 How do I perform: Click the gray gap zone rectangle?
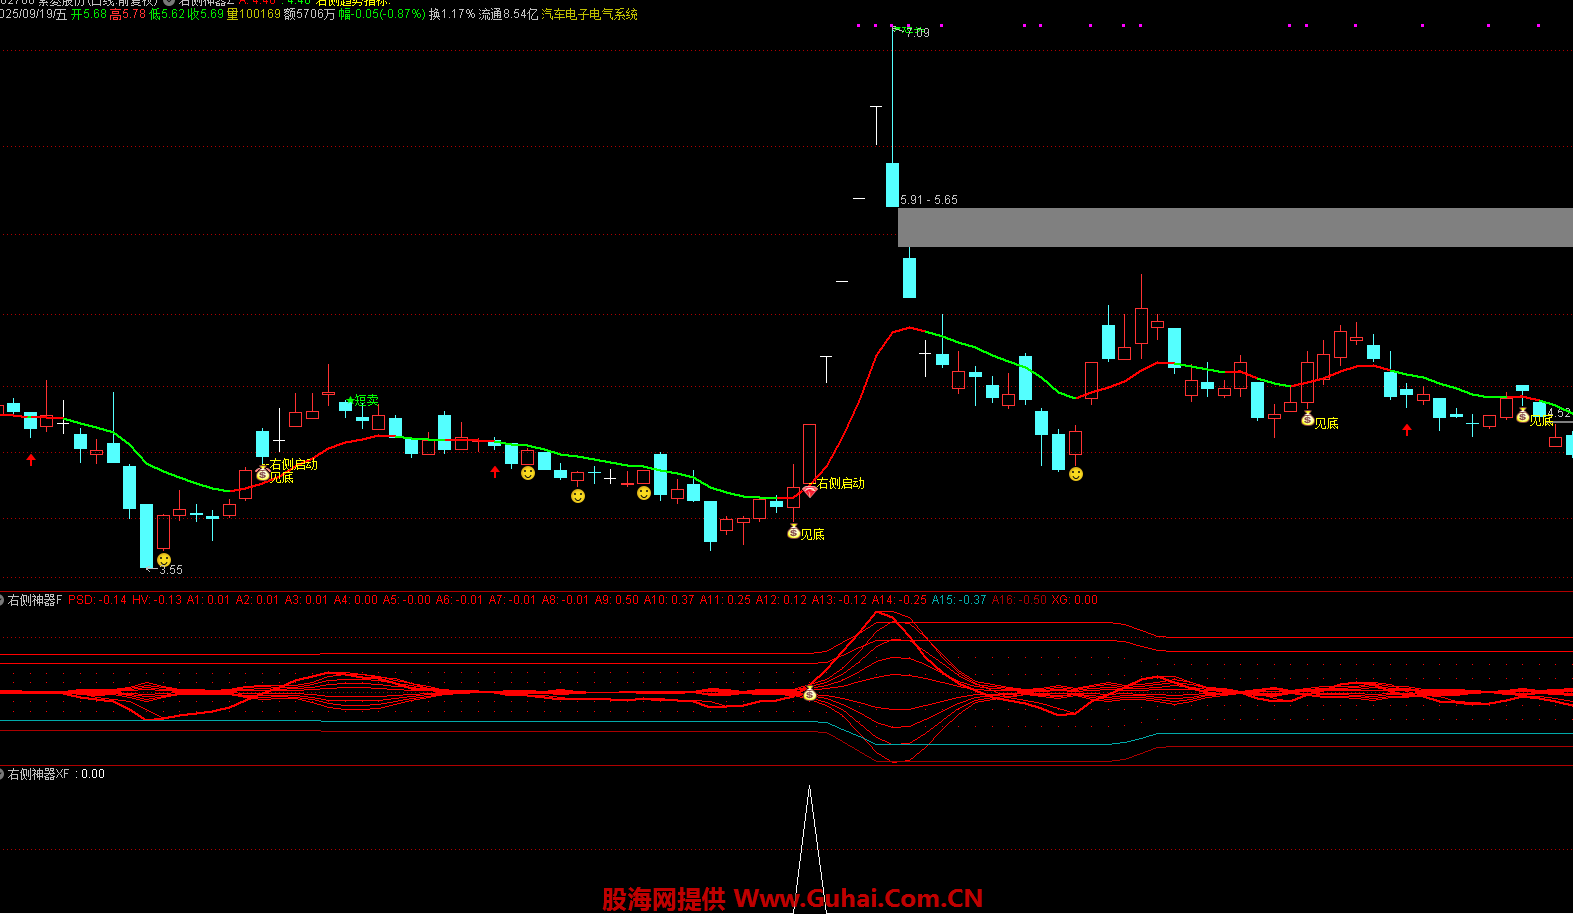[1235, 227]
